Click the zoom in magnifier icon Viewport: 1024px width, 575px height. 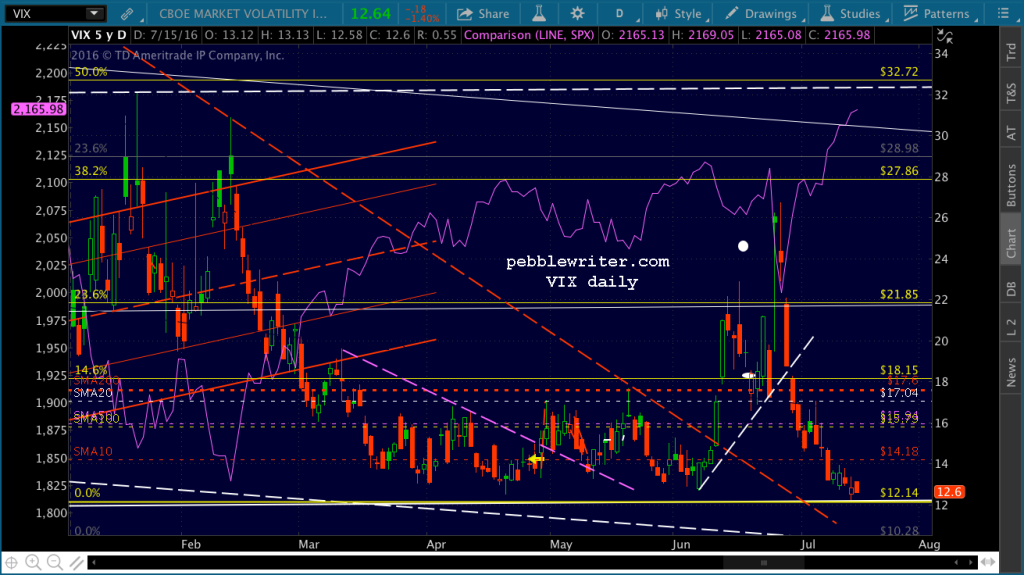pyautogui.click(x=33, y=562)
